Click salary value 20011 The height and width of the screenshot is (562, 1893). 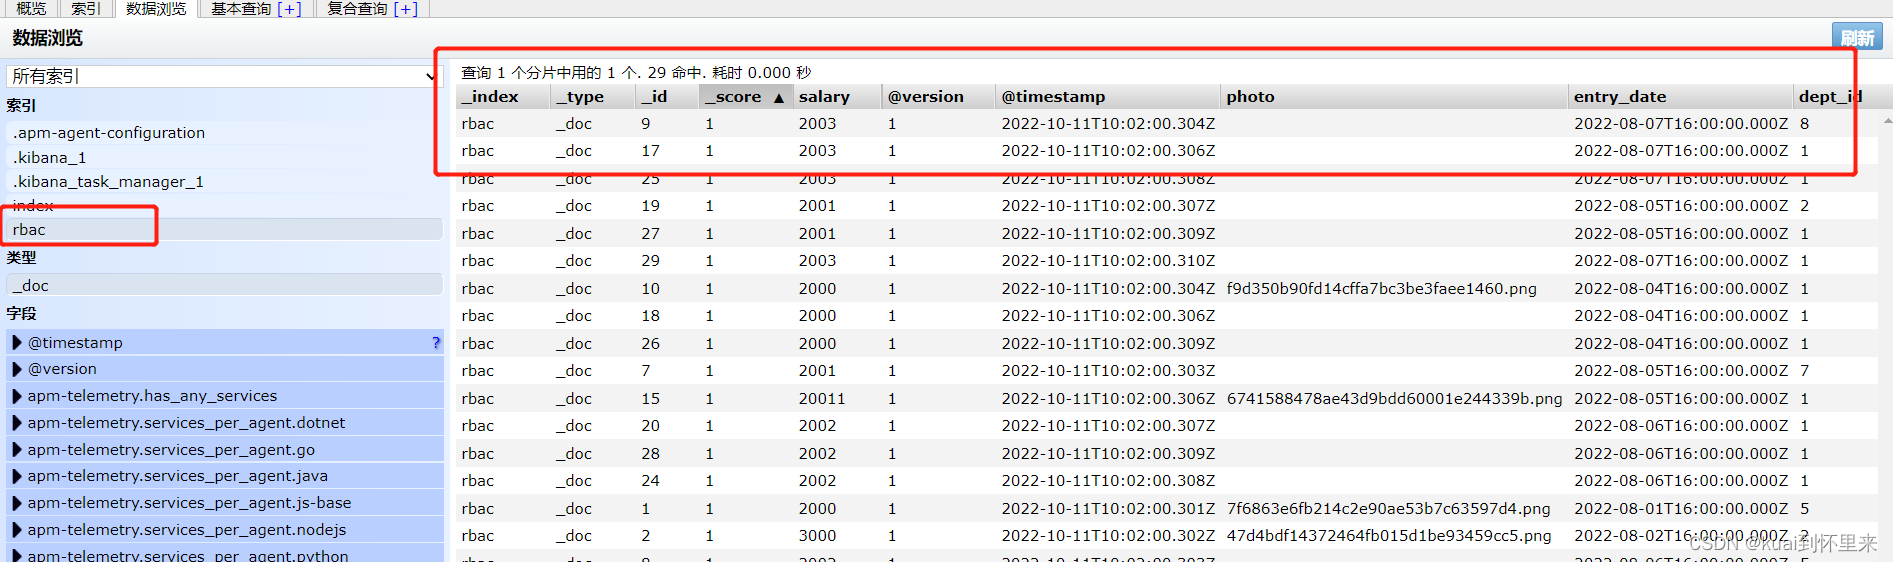[822, 399]
